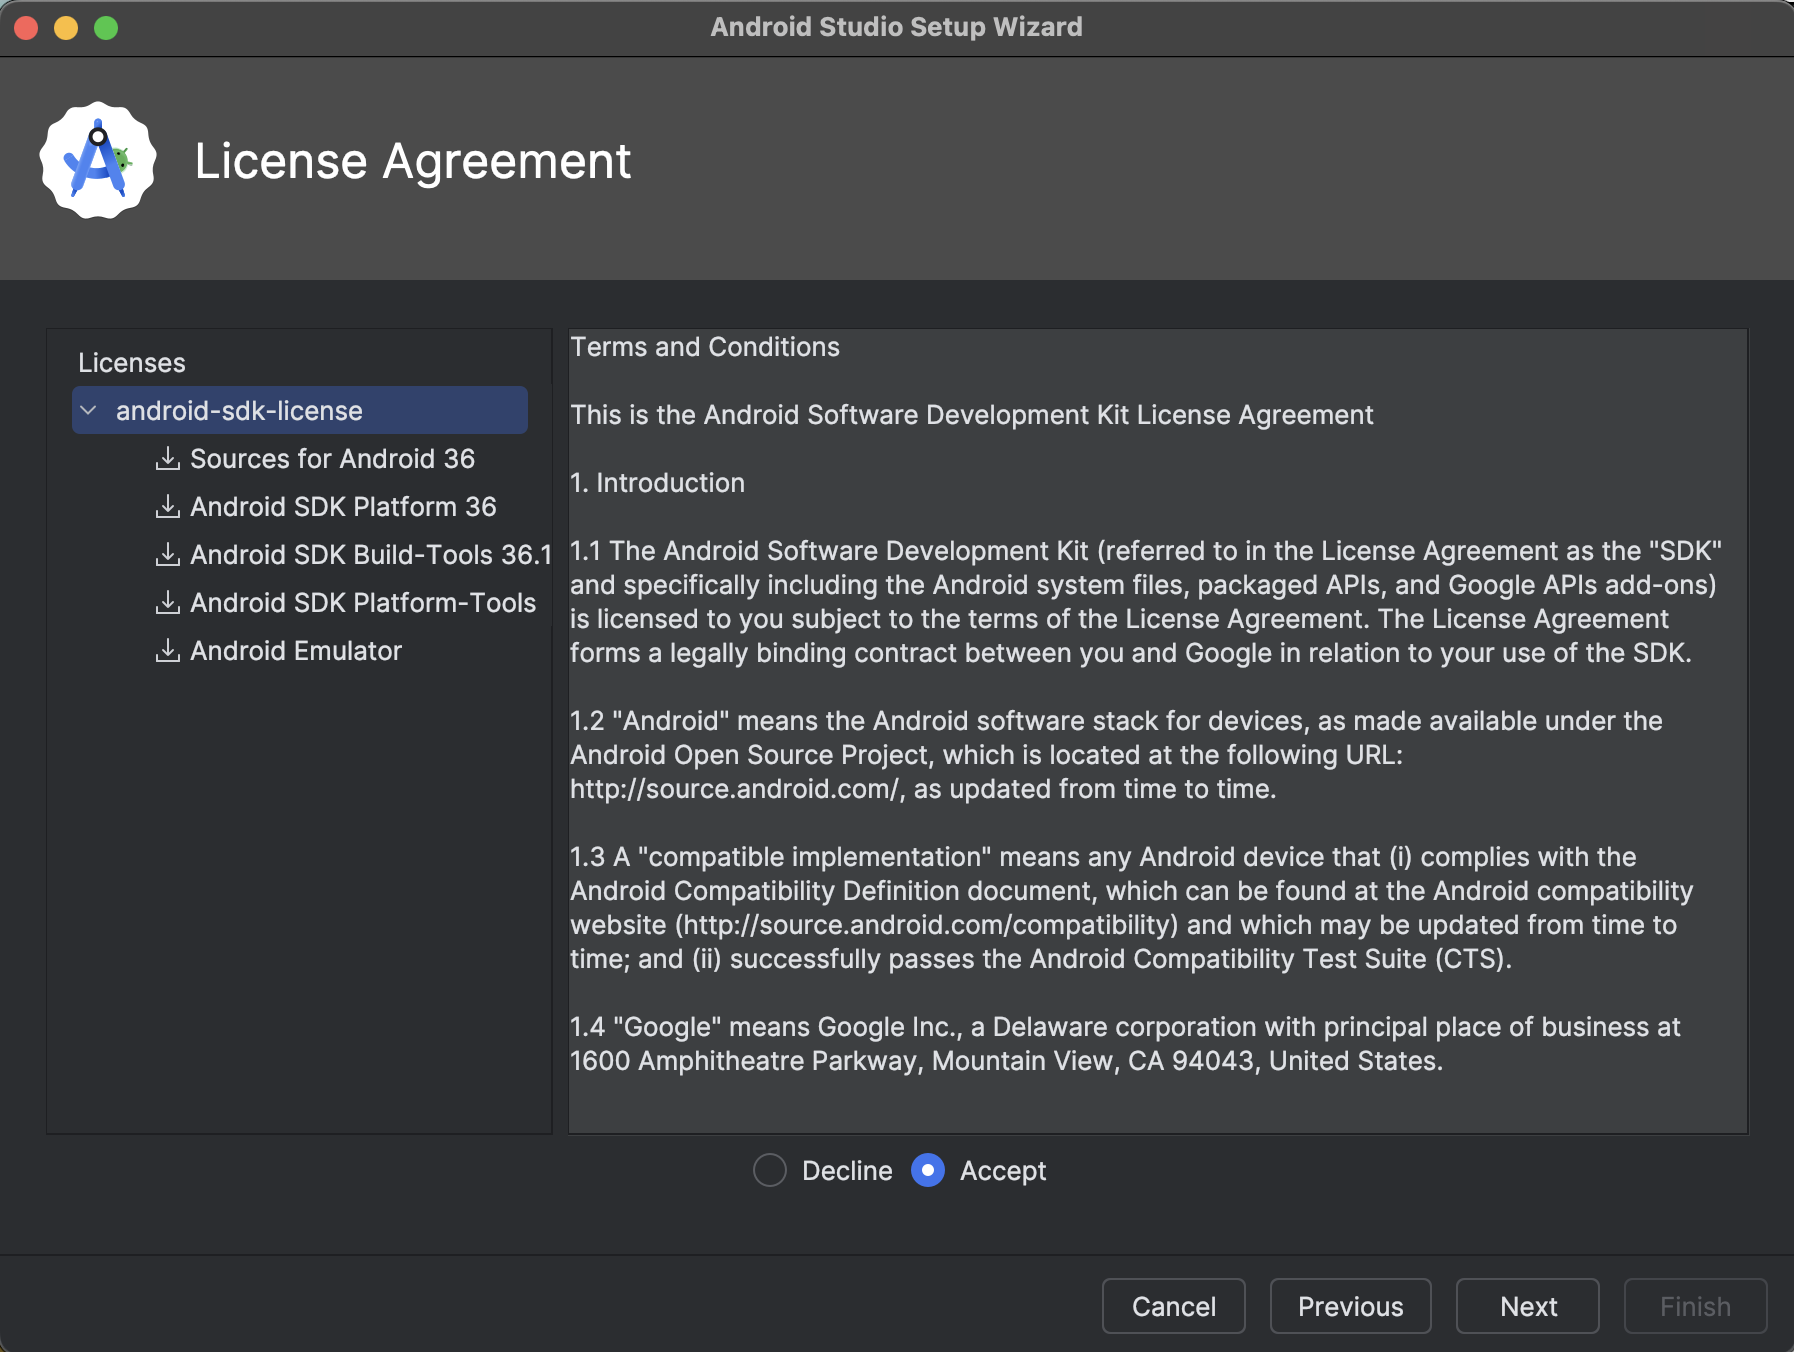Click download icon beside Android SDK Build-Tools 36.1
This screenshot has height=1352, width=1794.
(x=168, y=555)
